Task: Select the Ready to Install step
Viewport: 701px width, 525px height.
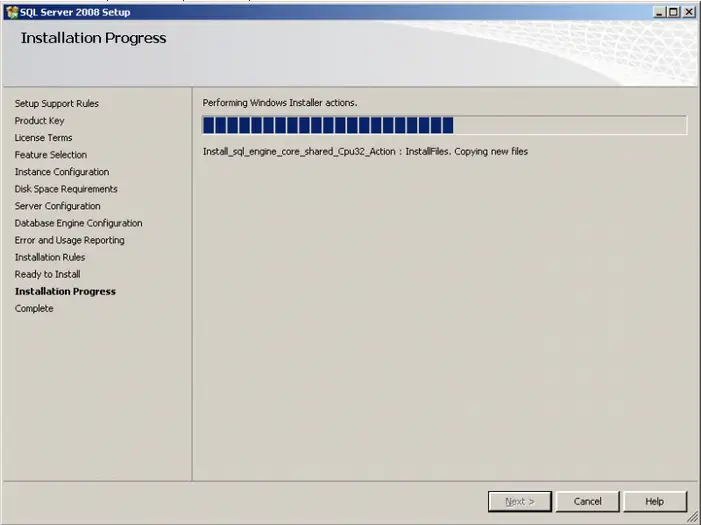Action: 47,274
